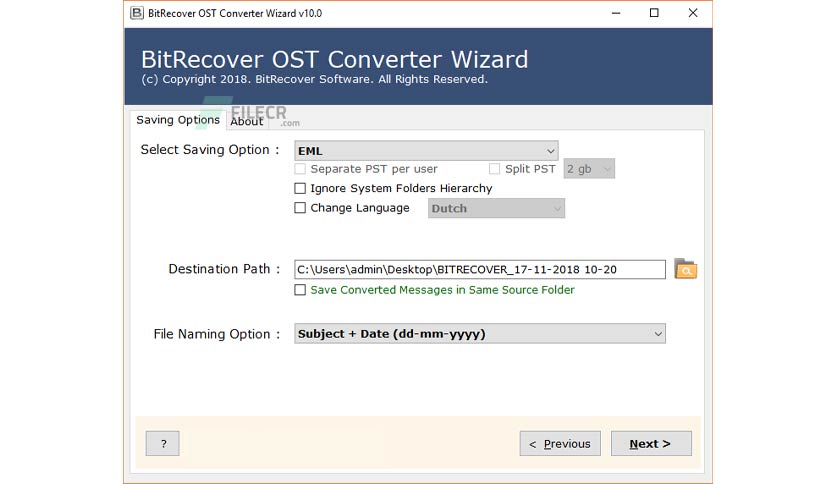Viewport: 836px width, 484px height.
Task: Click the 'Select Saving Option :' label
Action: tap(210, 150)
